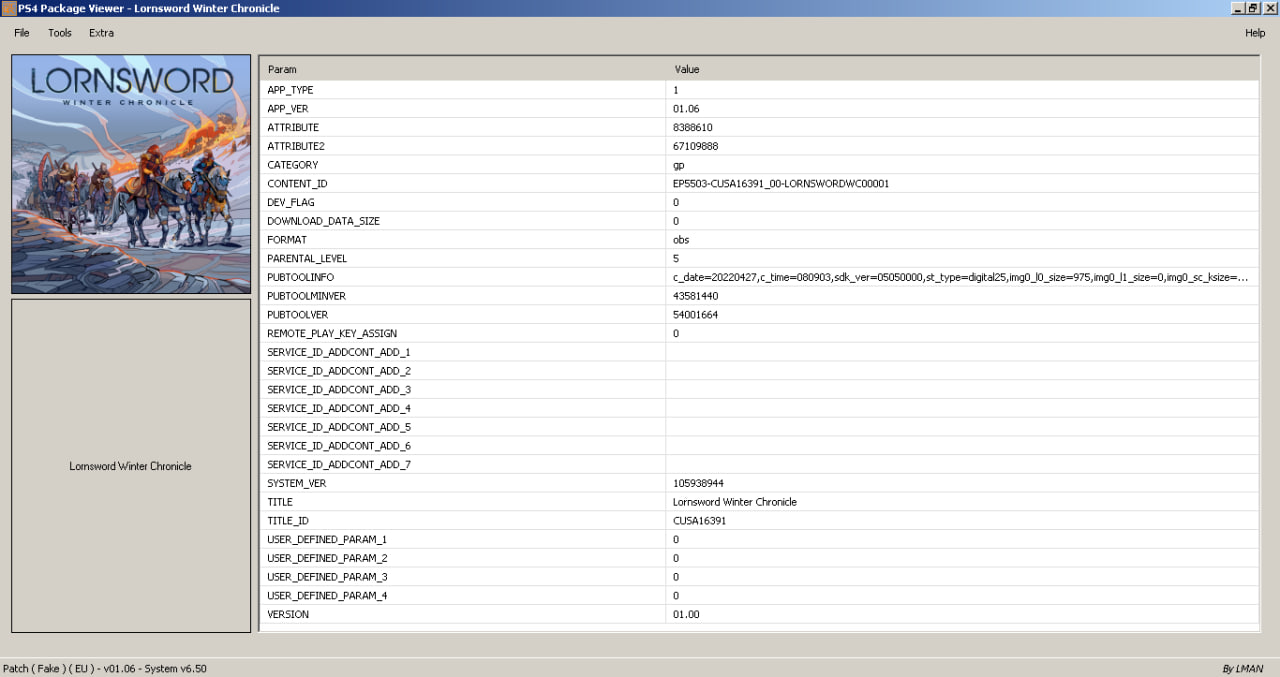This screenshot has width=1280, height=677.
Task: Select the game title label below the cover art
Action: point(130,467)
